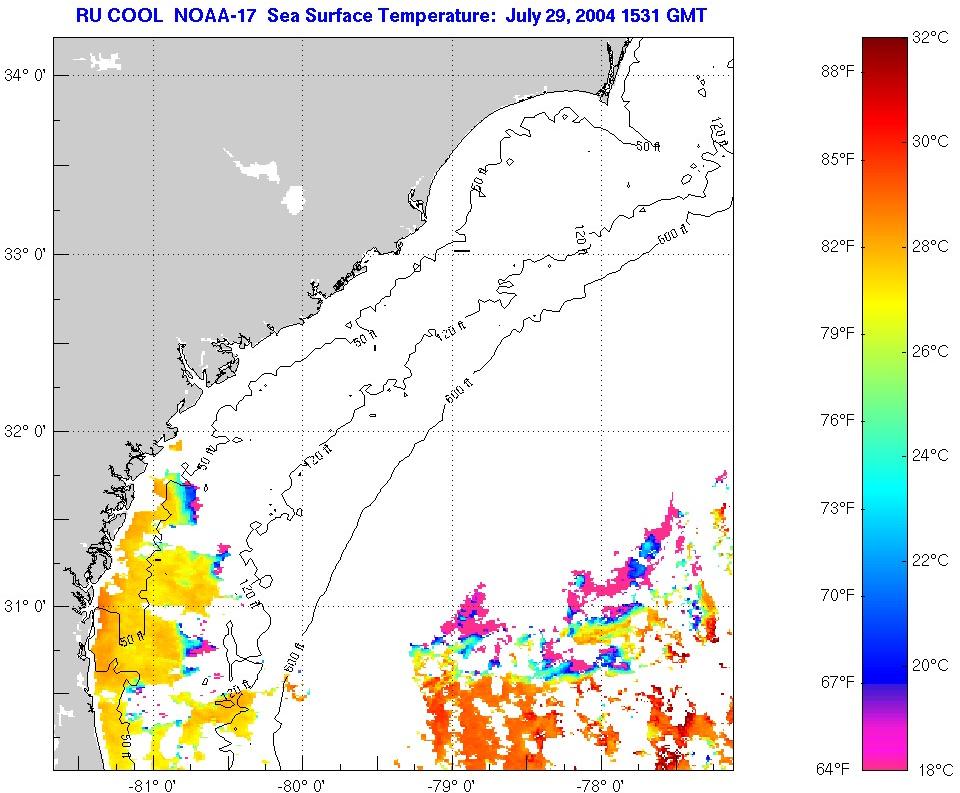Click the 24°C color scale label

[930, 456]
